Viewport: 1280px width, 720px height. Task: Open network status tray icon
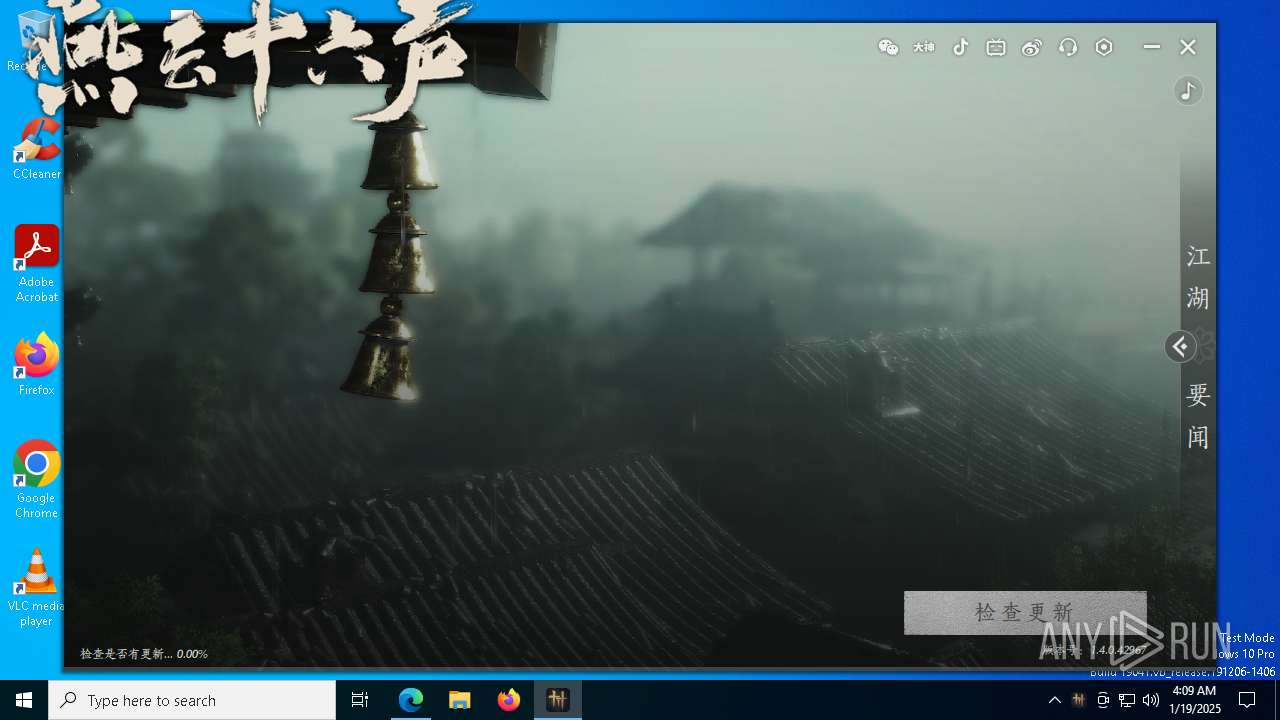point(1127,700)
